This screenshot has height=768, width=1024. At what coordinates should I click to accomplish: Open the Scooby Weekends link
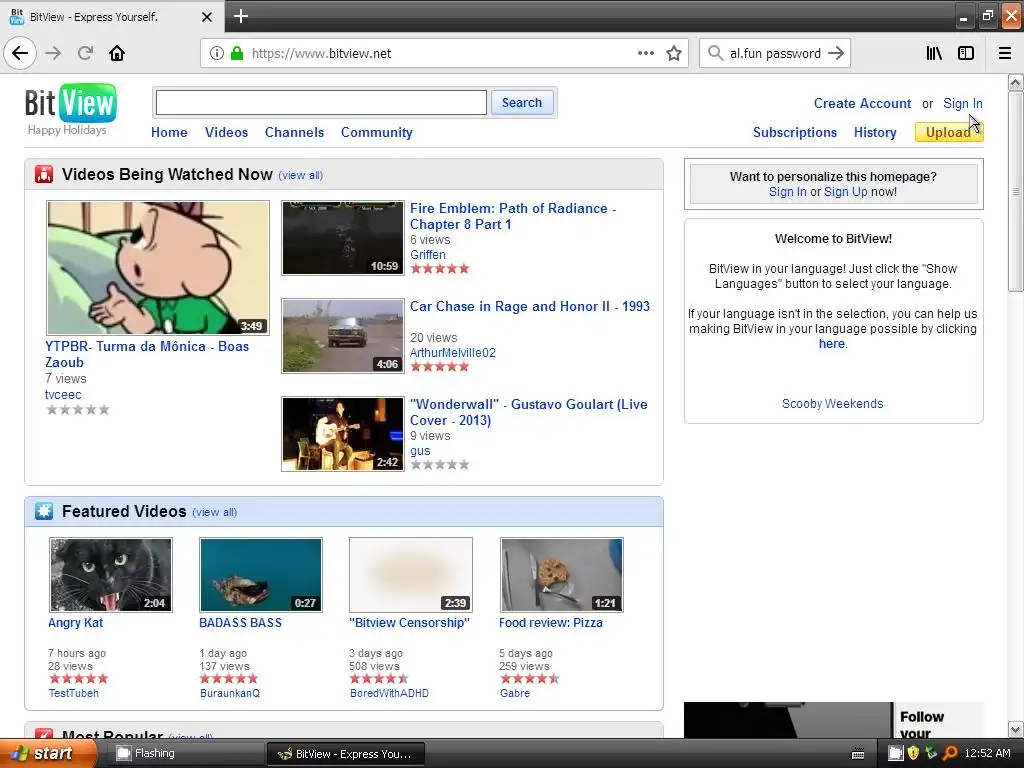pos(833,404)
